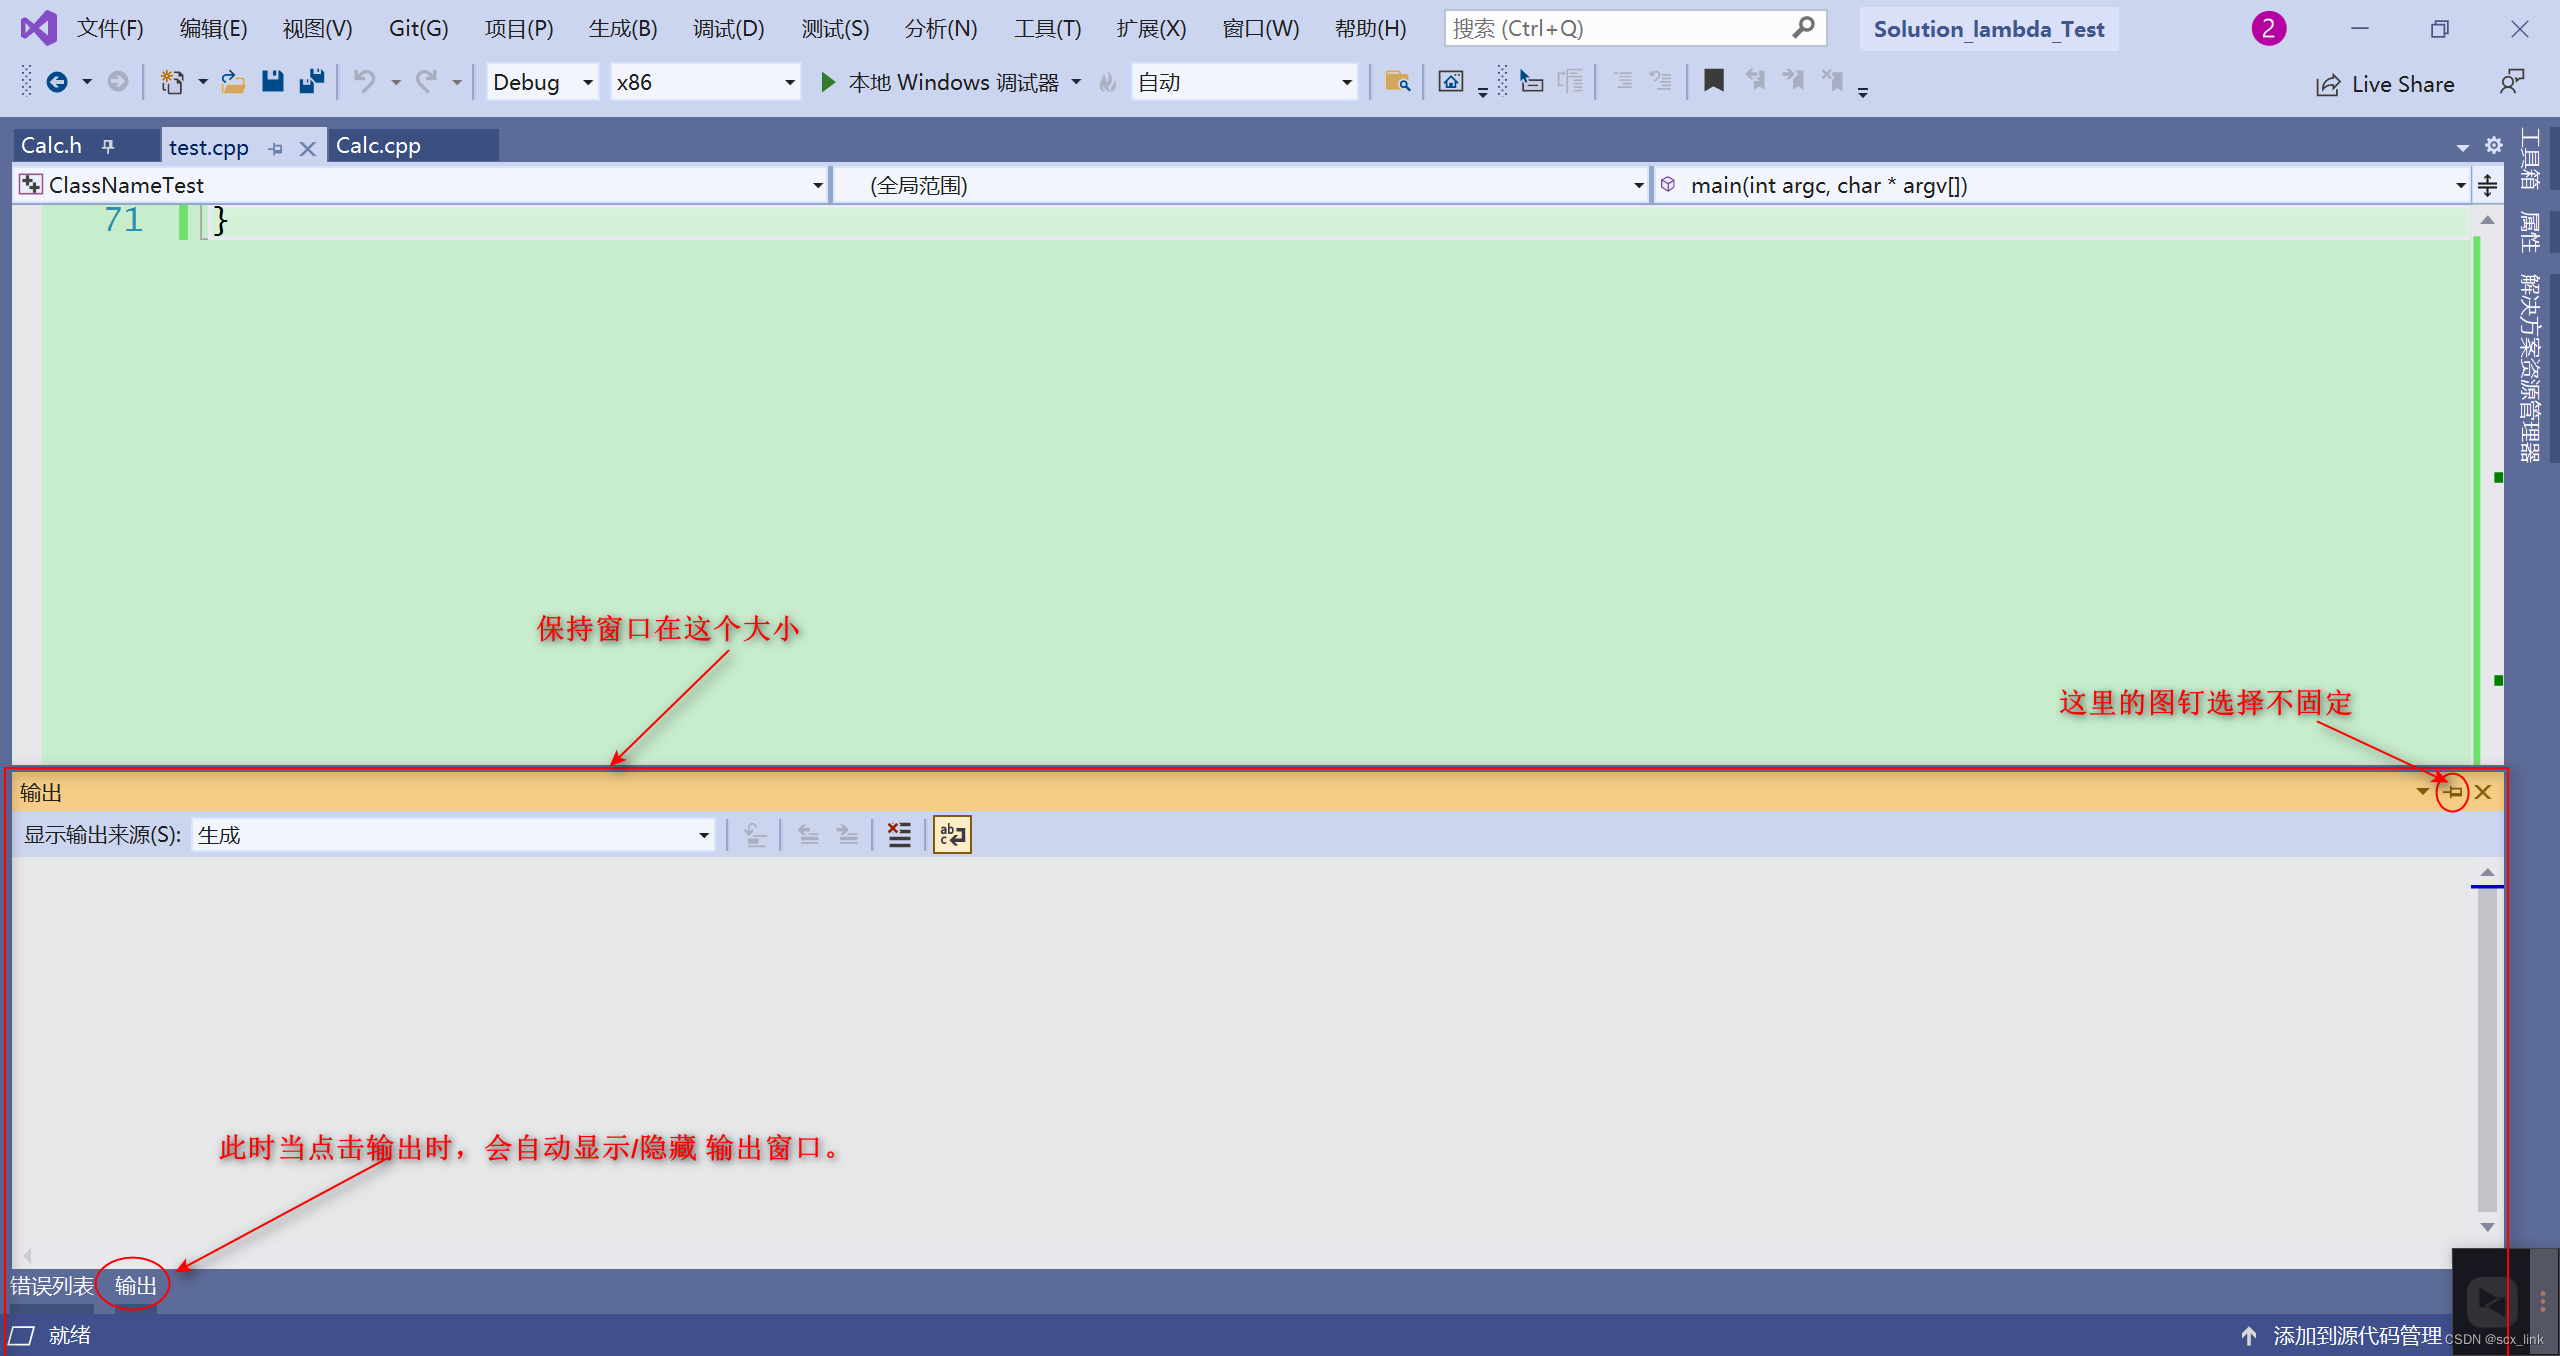Toggle auto-hide pin on Output panel
The height and width of the screenshot is (1356, 2560).
[x=2452, y=792]
